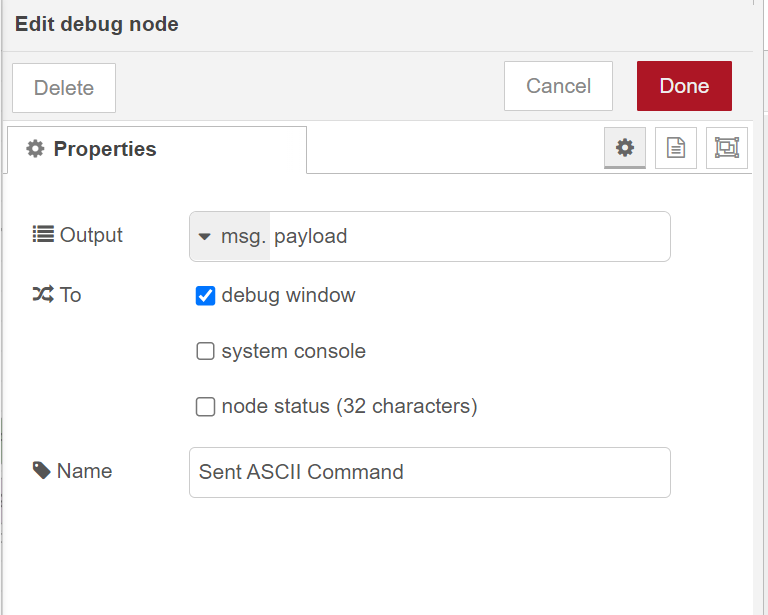Disable the debug window checkbox

pos(206,296)
